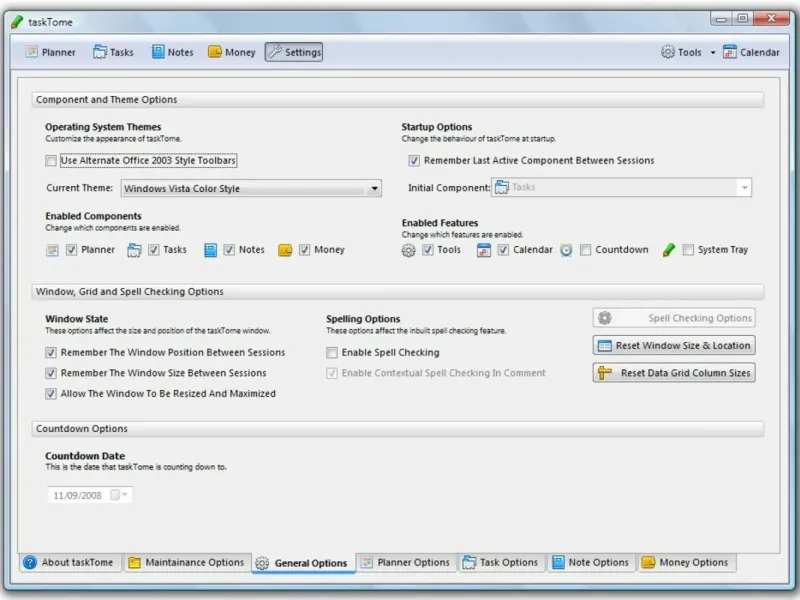Click the Calendar icon in top toolbar
The height and width of the screenshot is (600, 800).
(x=730, y=52)
